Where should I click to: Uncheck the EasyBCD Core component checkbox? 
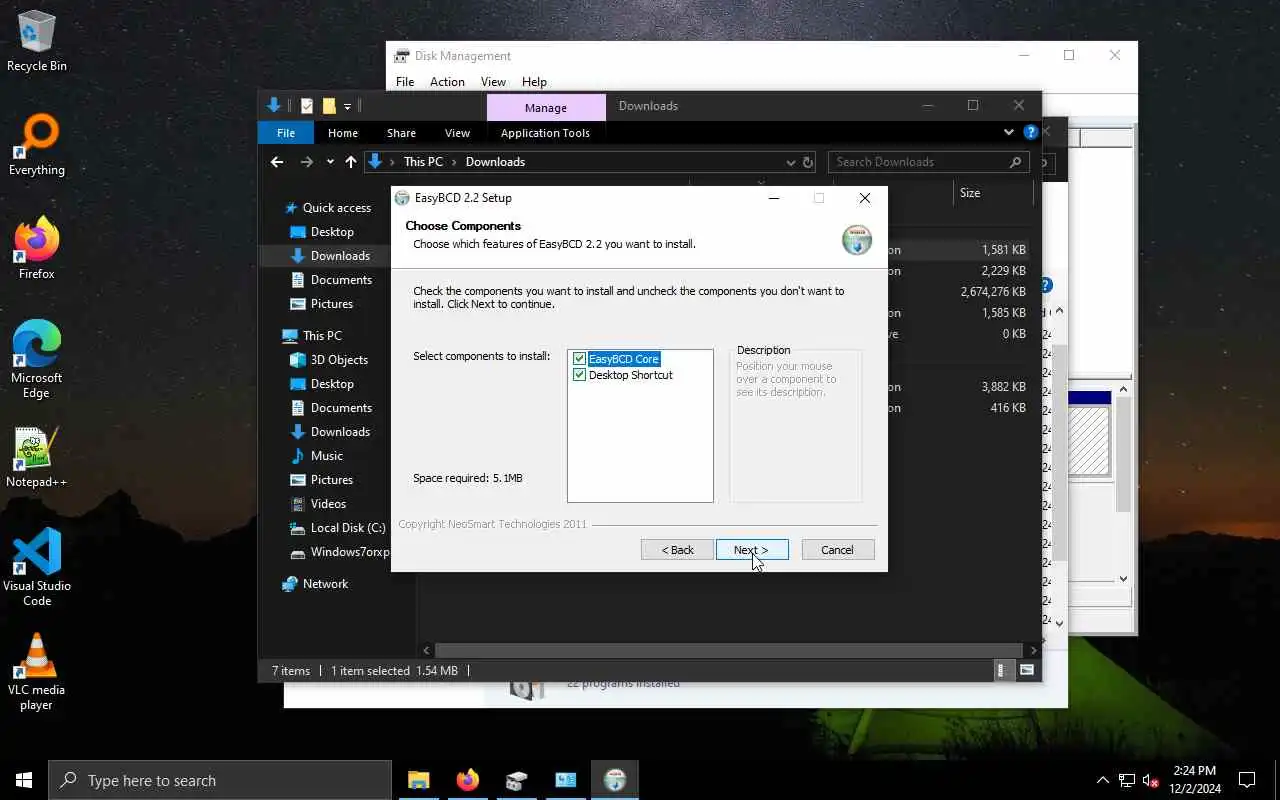click(x=579, y=359)
